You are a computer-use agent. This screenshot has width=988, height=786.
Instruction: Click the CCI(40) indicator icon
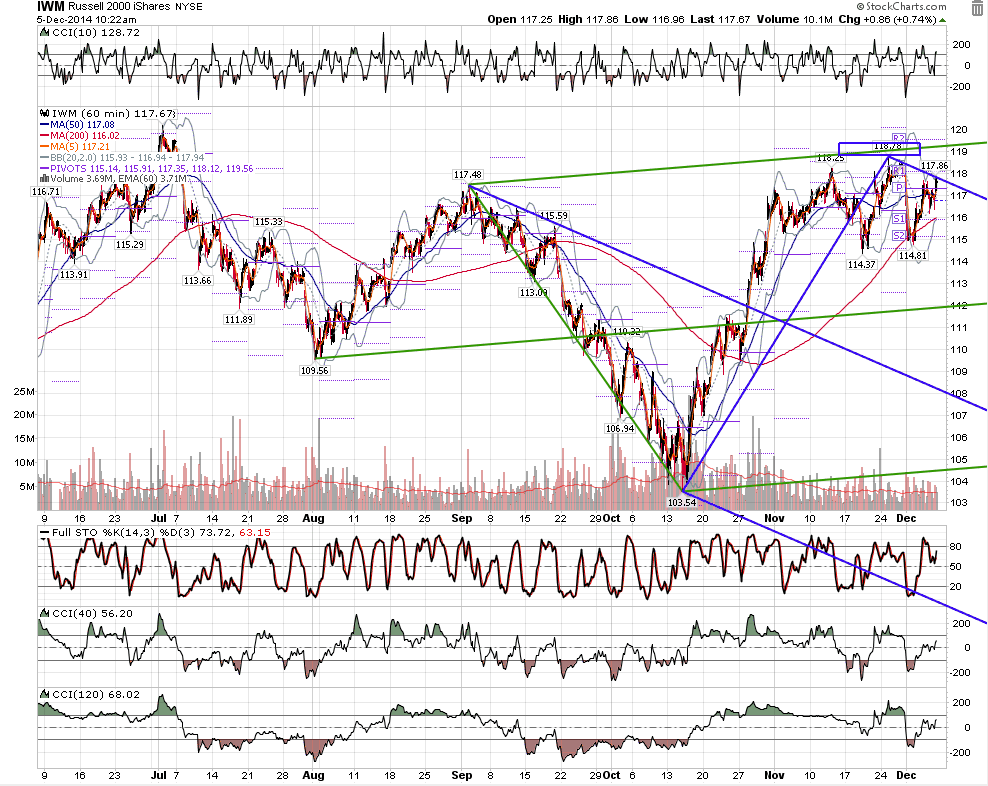(44, 613)
